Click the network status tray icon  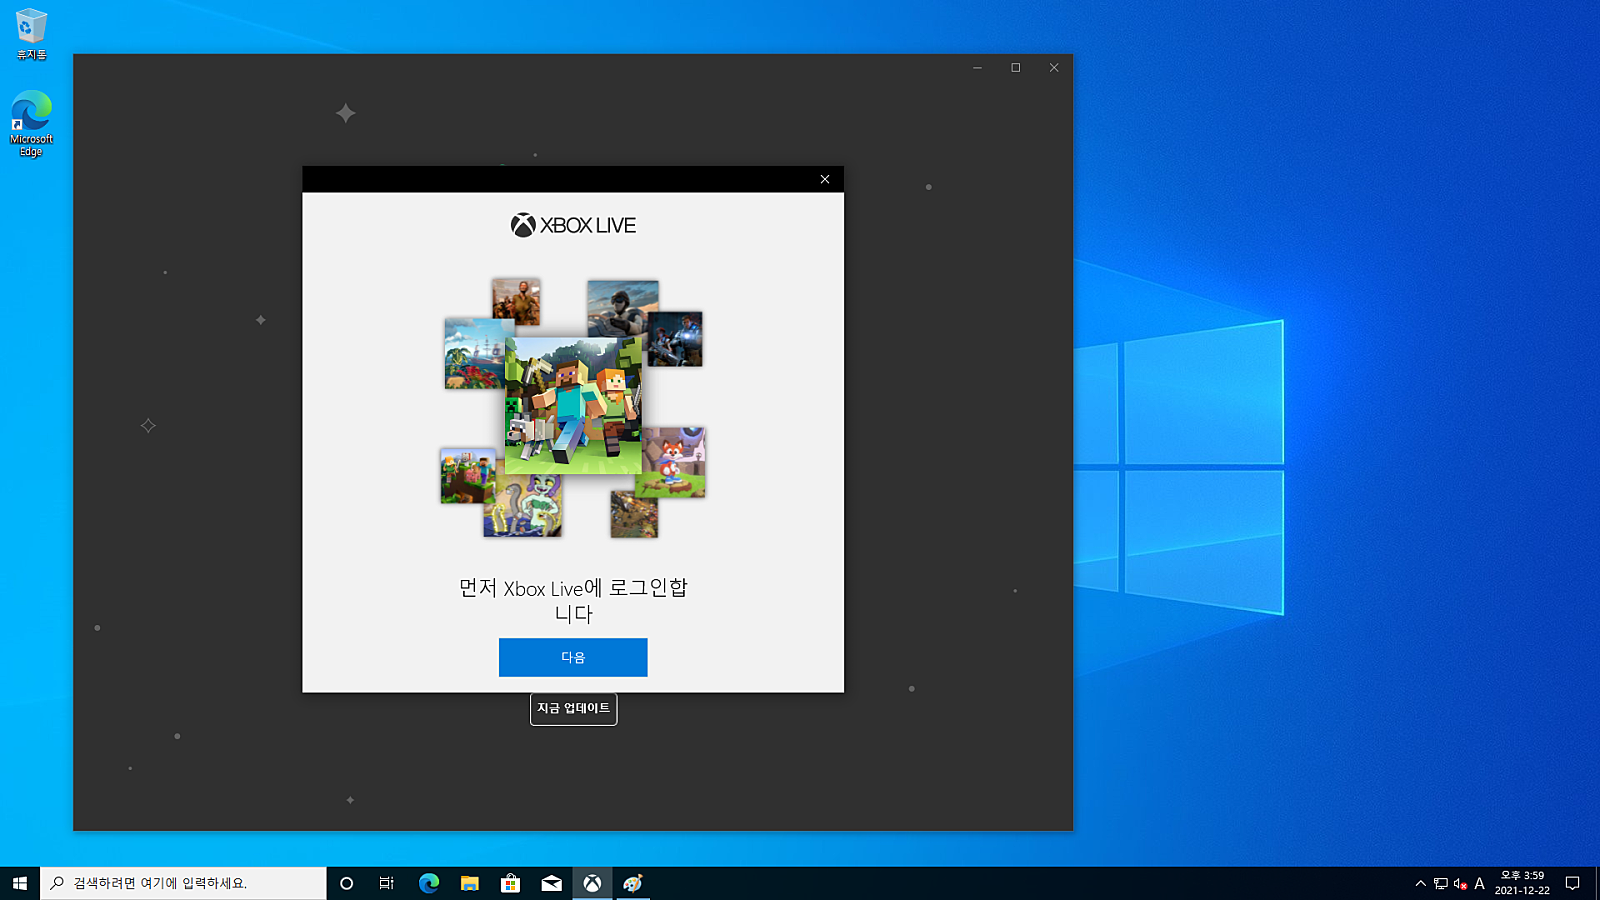click(x=1441, y=883)
